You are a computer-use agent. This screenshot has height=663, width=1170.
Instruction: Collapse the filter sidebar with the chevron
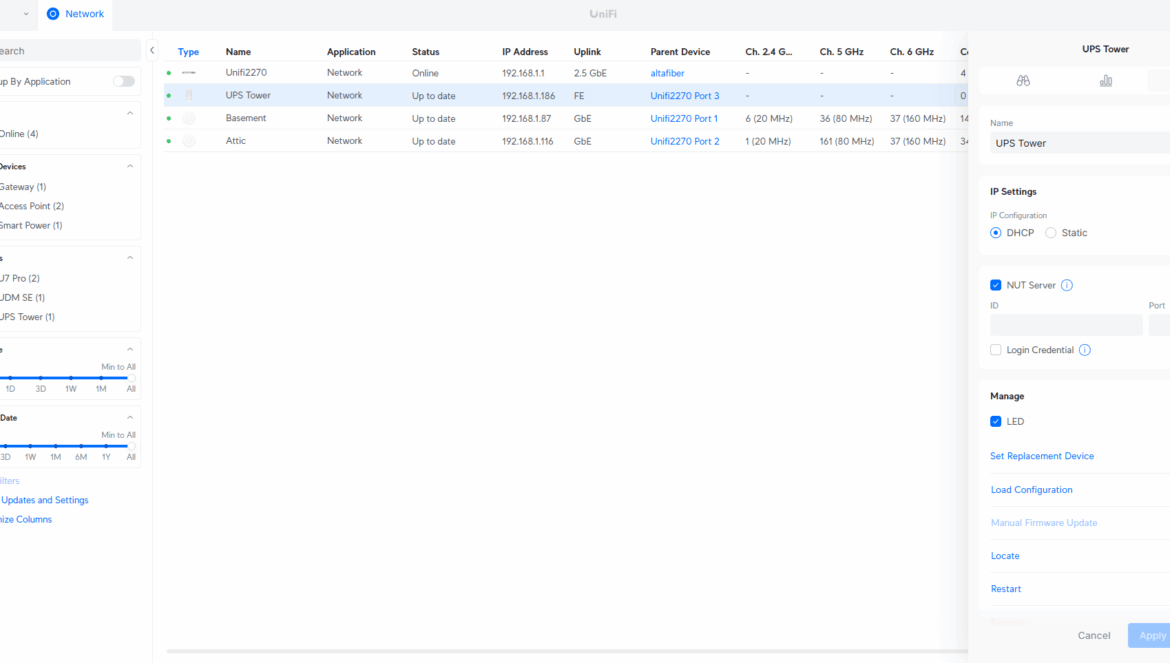[152, 50]
